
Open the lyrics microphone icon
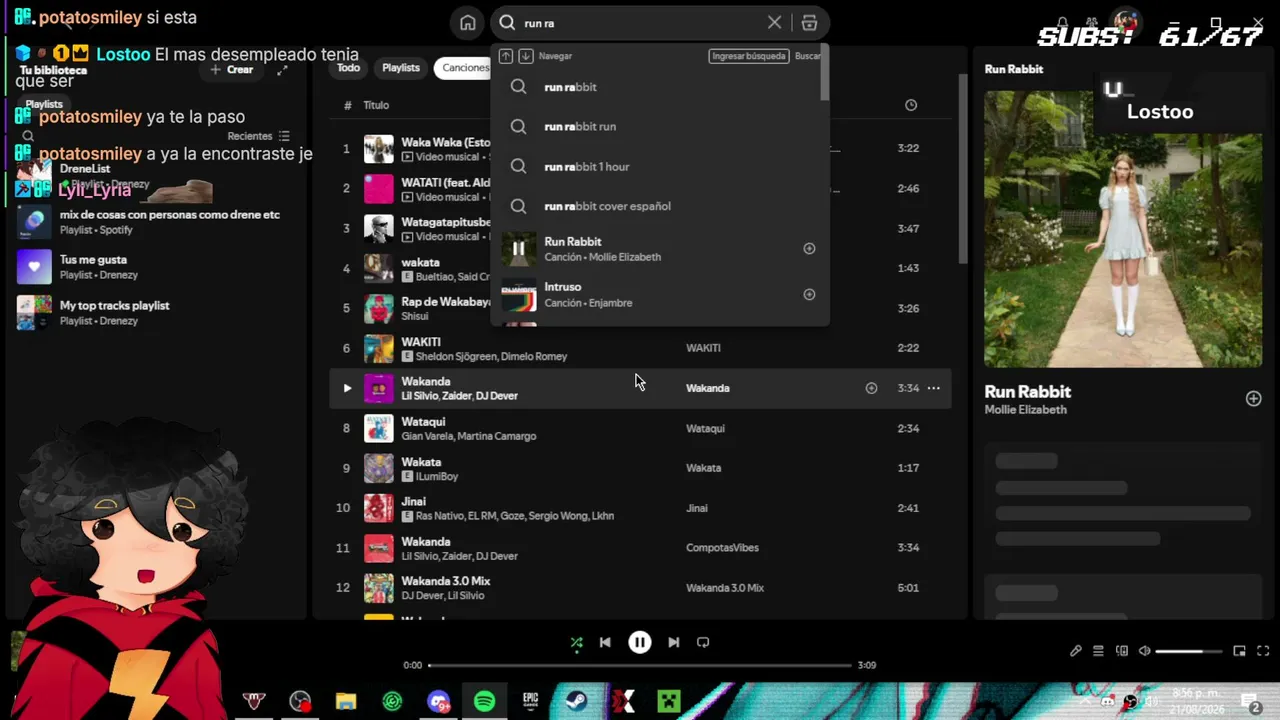click(x=1076, y=651)
